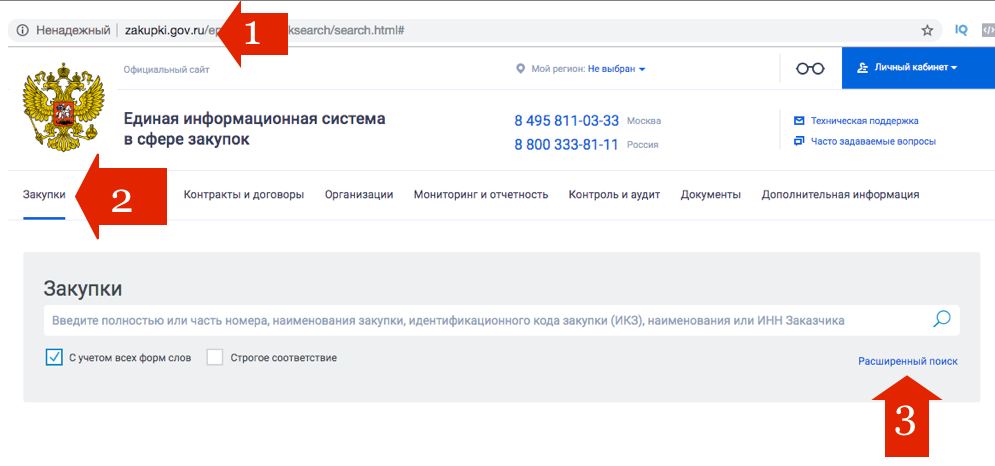
Task: Open Расширенный поиск link
Action: [x=908, y=361]
